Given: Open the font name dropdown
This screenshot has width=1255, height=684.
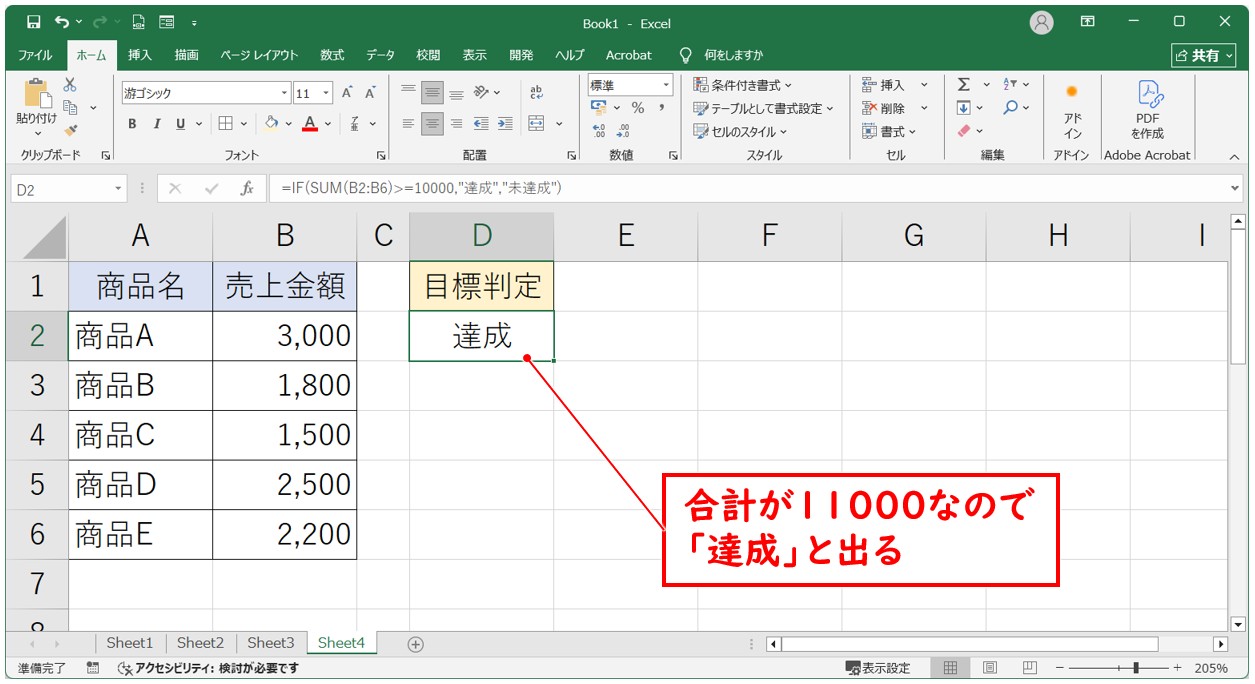Looking at the screenshot, I should 284,93.
